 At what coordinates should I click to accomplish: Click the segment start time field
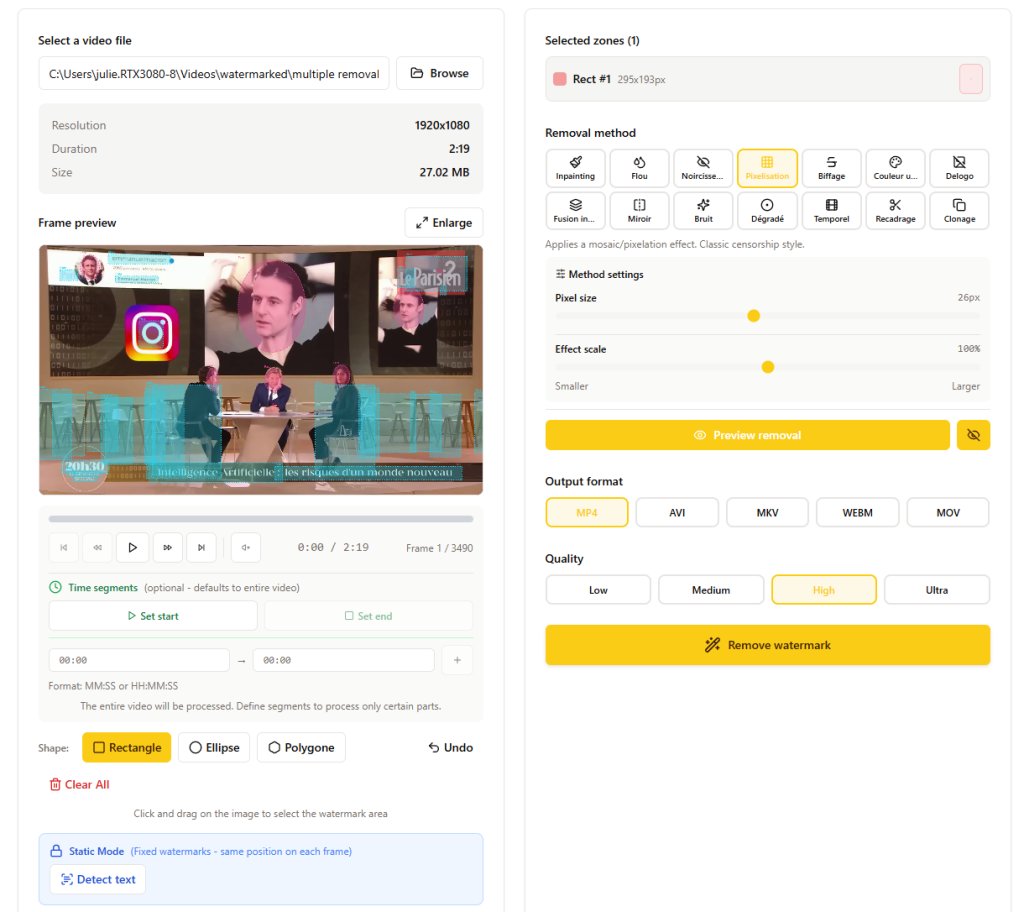pos(139,660)
